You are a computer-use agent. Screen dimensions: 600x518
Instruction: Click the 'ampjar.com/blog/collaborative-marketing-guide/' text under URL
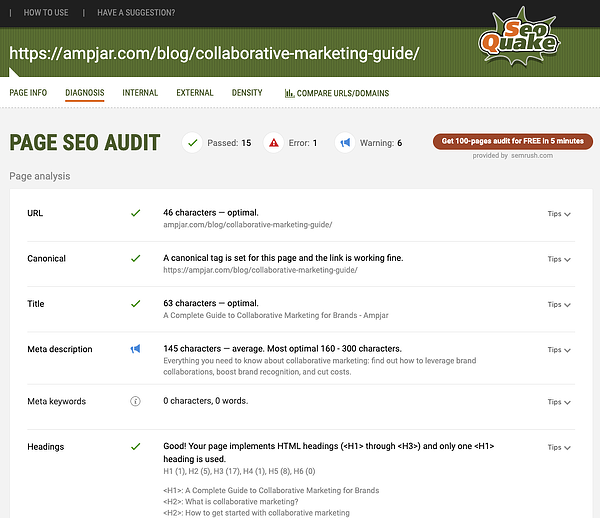(248, 225)
